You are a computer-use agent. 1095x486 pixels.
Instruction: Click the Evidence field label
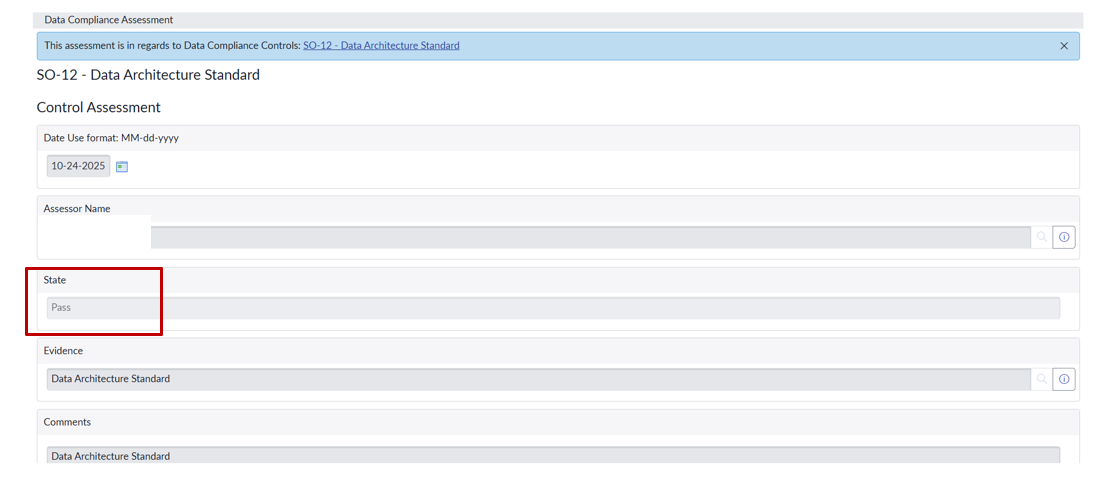pyautogui.click(x=63, y=351)
